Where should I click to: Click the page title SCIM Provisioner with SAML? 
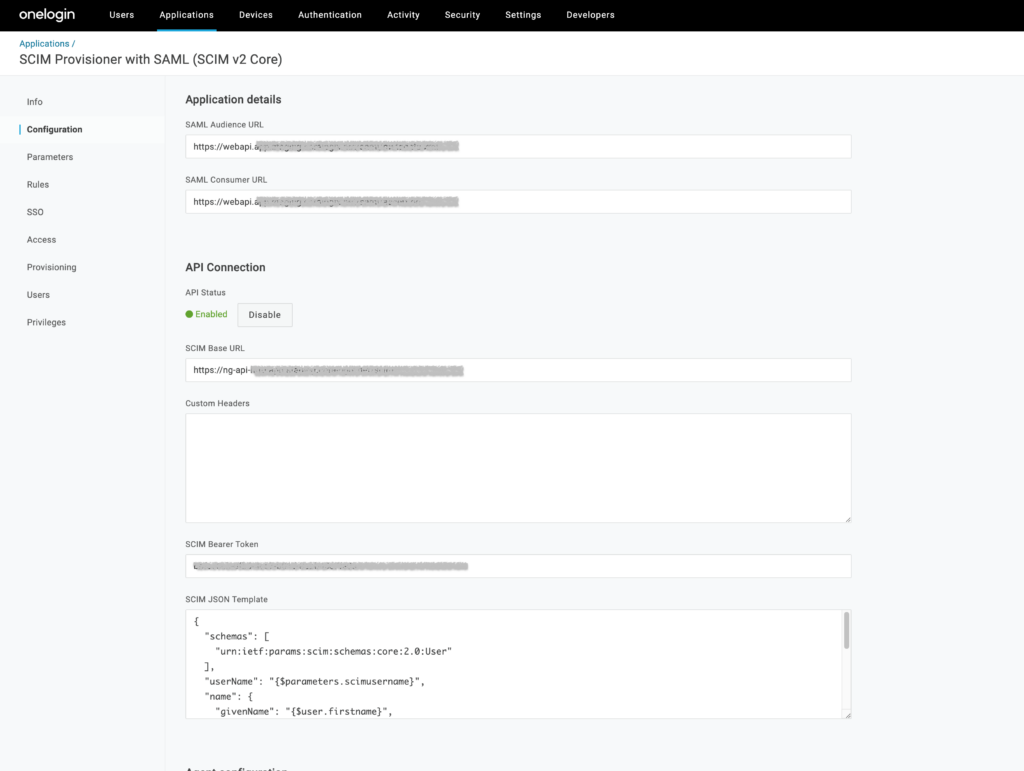coord(151,59)
